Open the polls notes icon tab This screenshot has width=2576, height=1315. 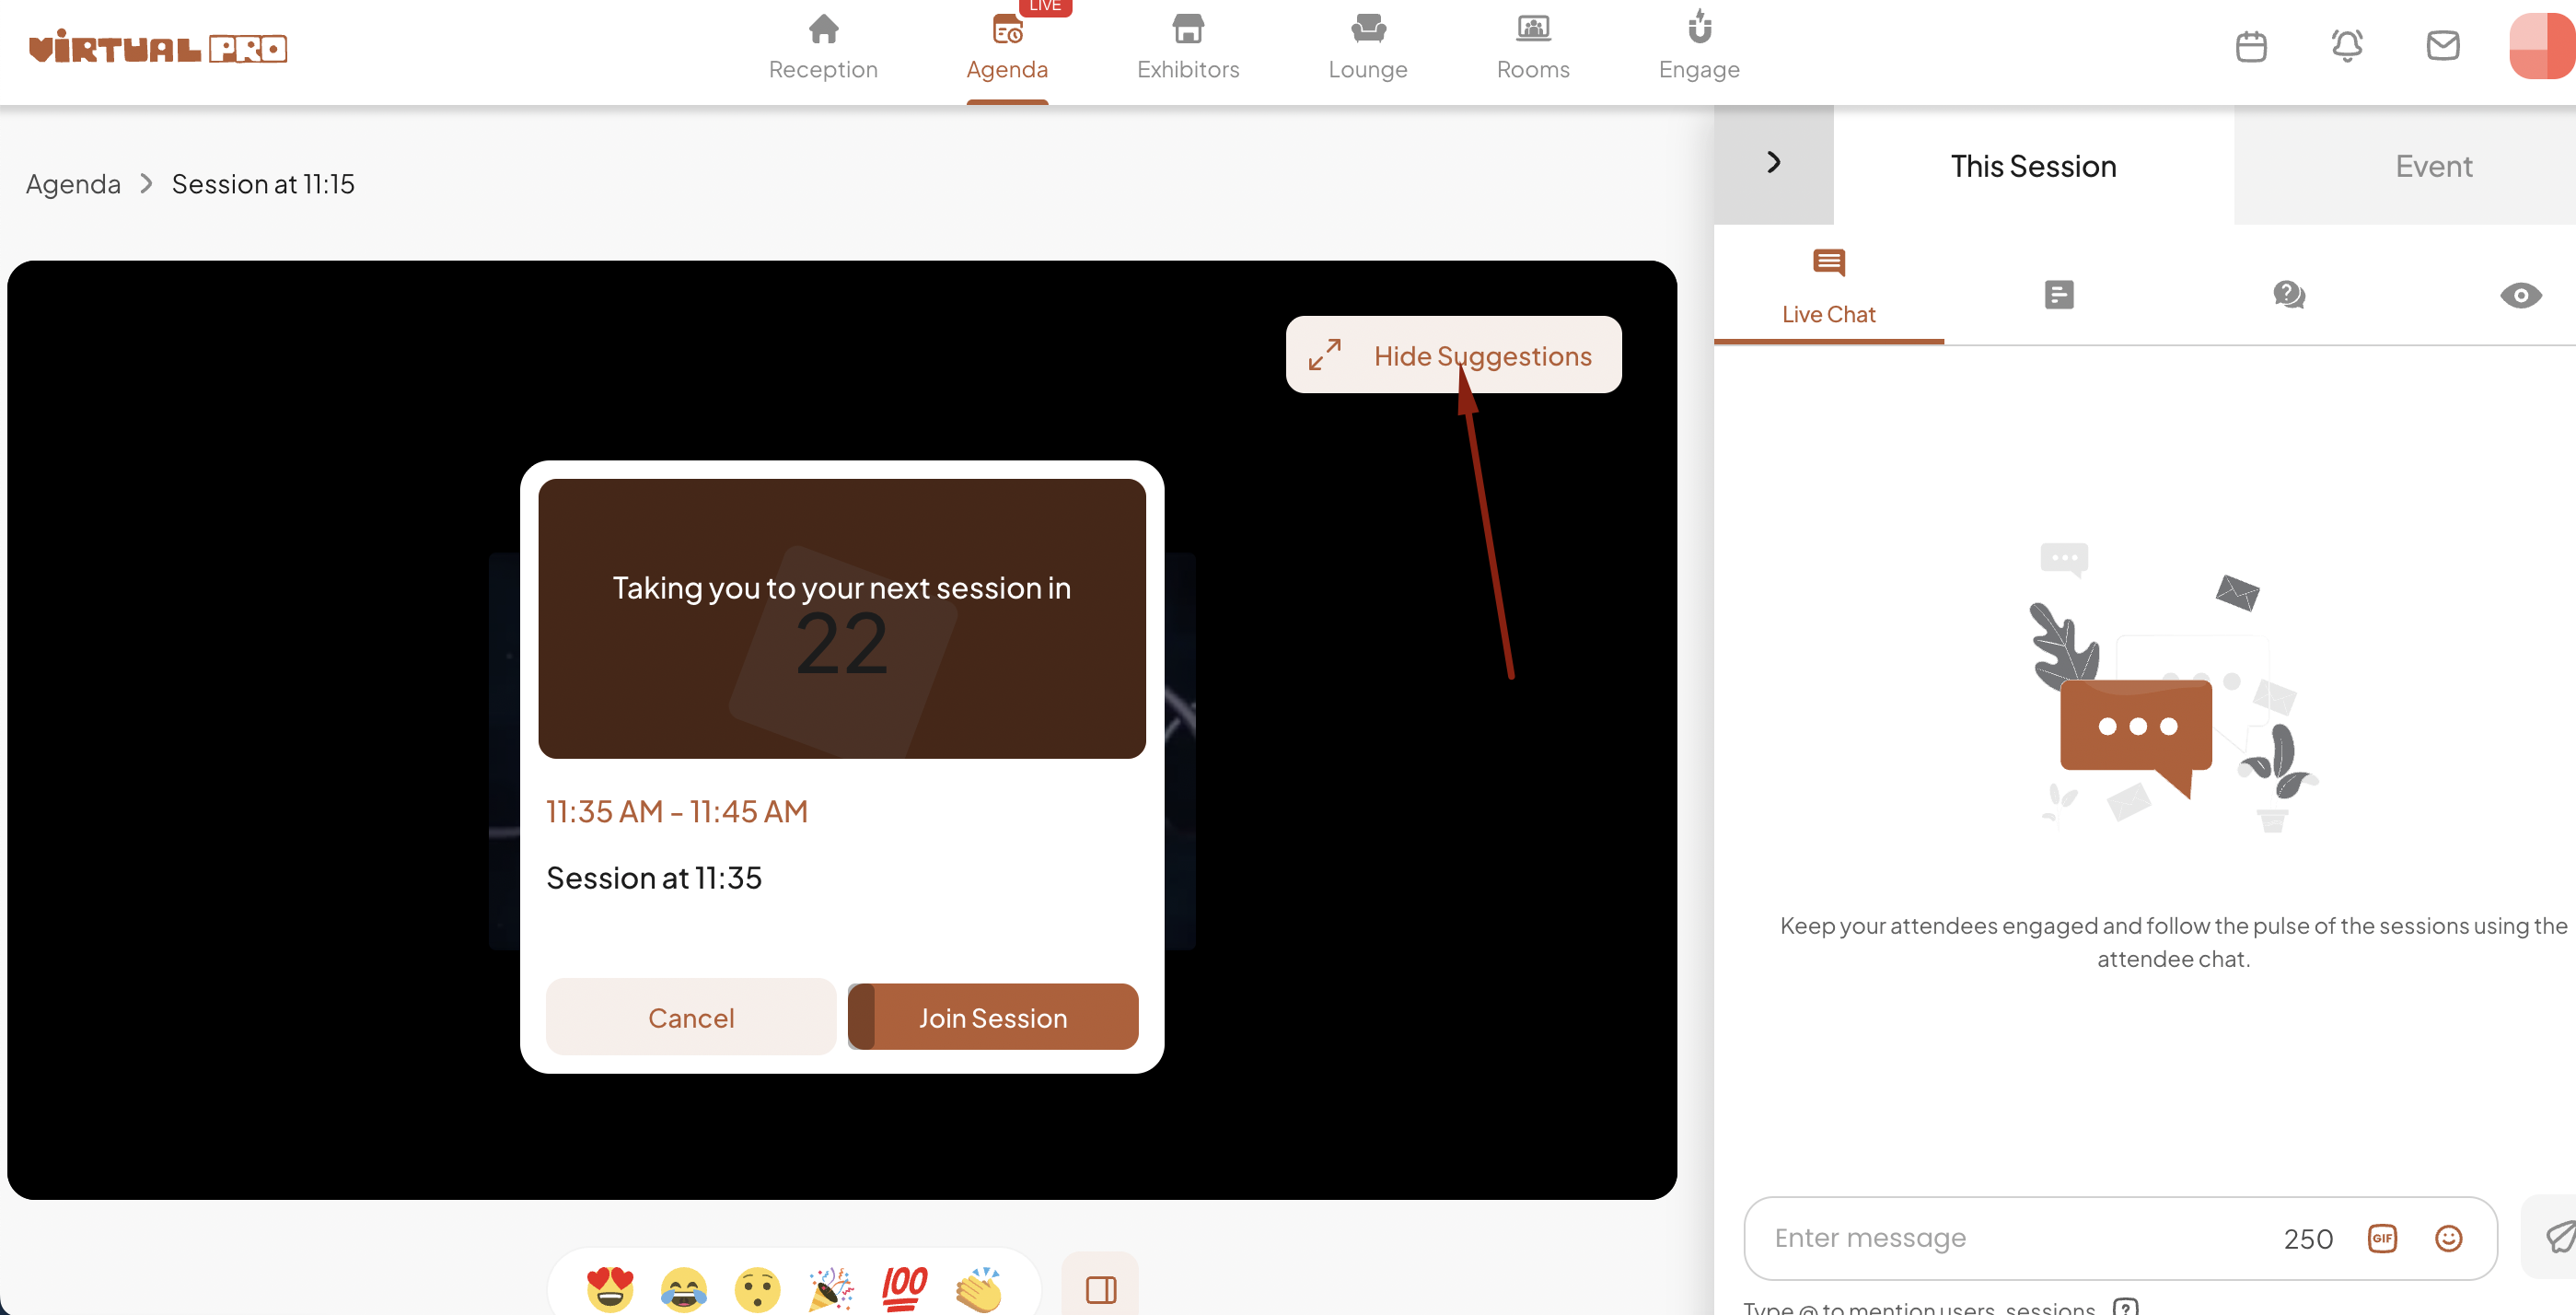coord(2059,294)
